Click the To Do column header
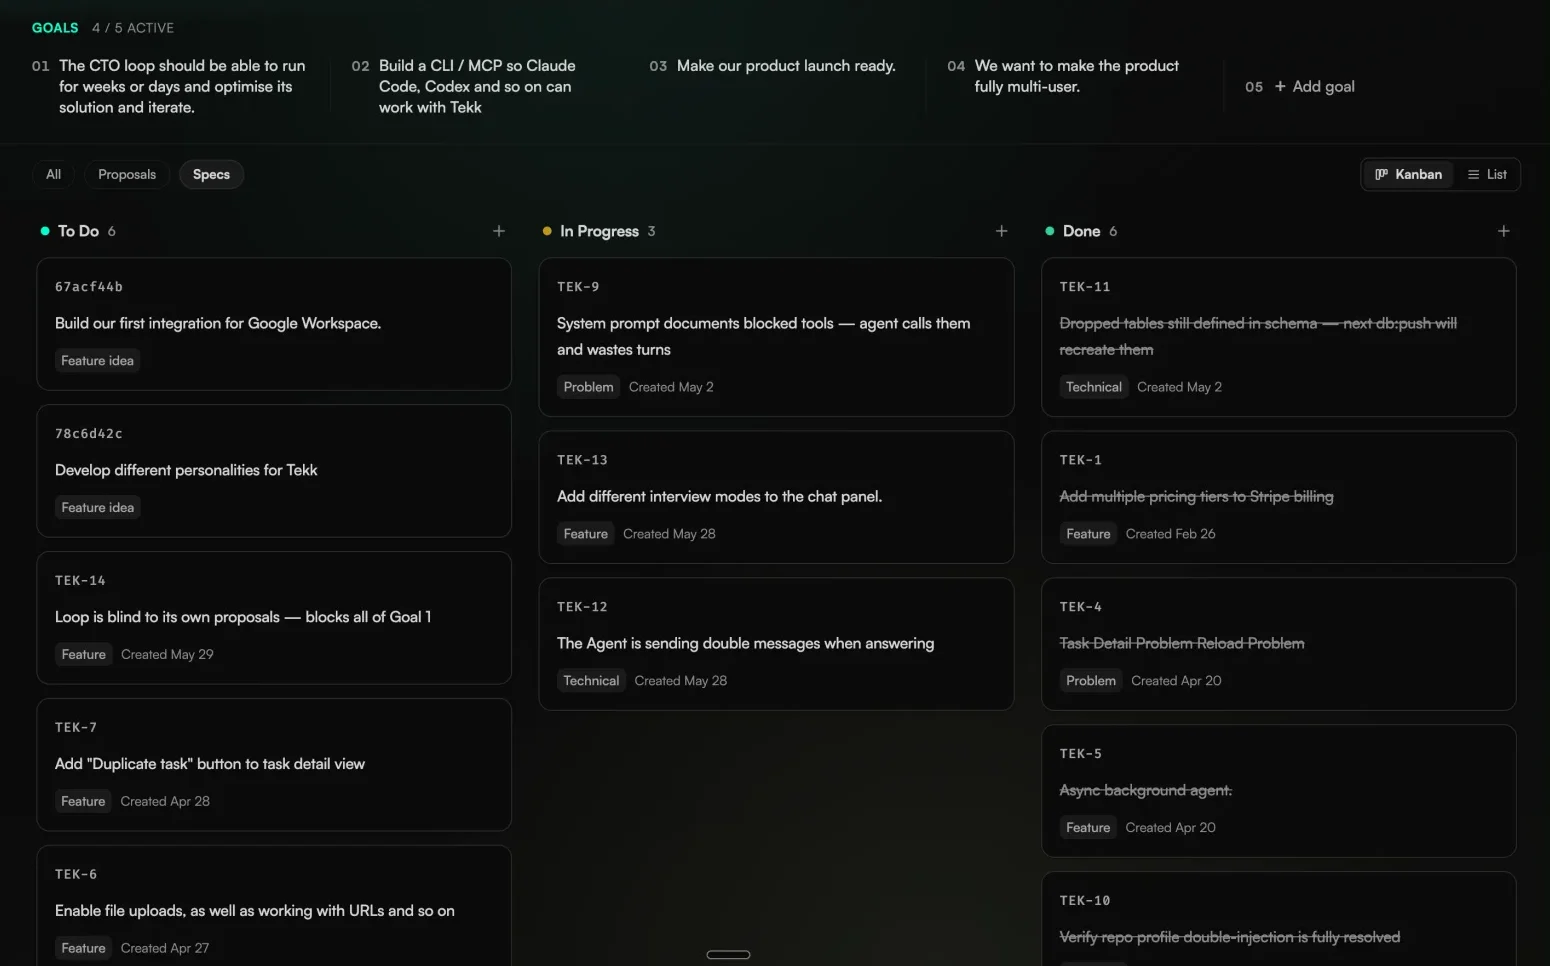The height and width of the screenshot is (966, 1550). click(78, 231)
